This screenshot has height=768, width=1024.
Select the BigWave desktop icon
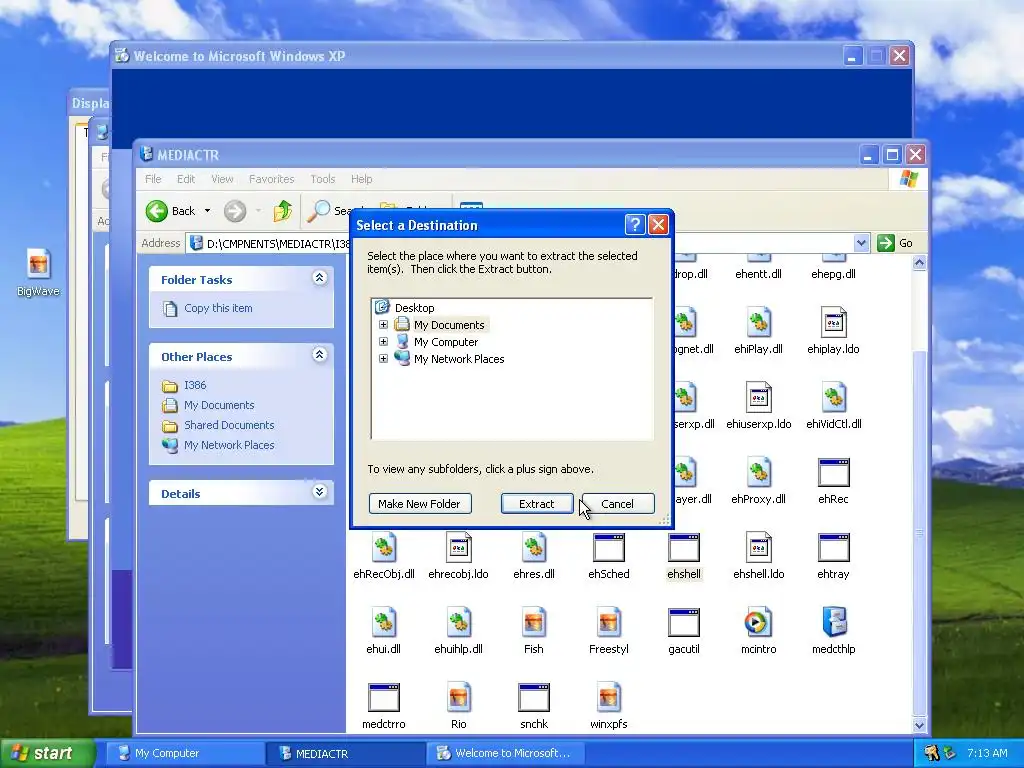pos(38,272)
